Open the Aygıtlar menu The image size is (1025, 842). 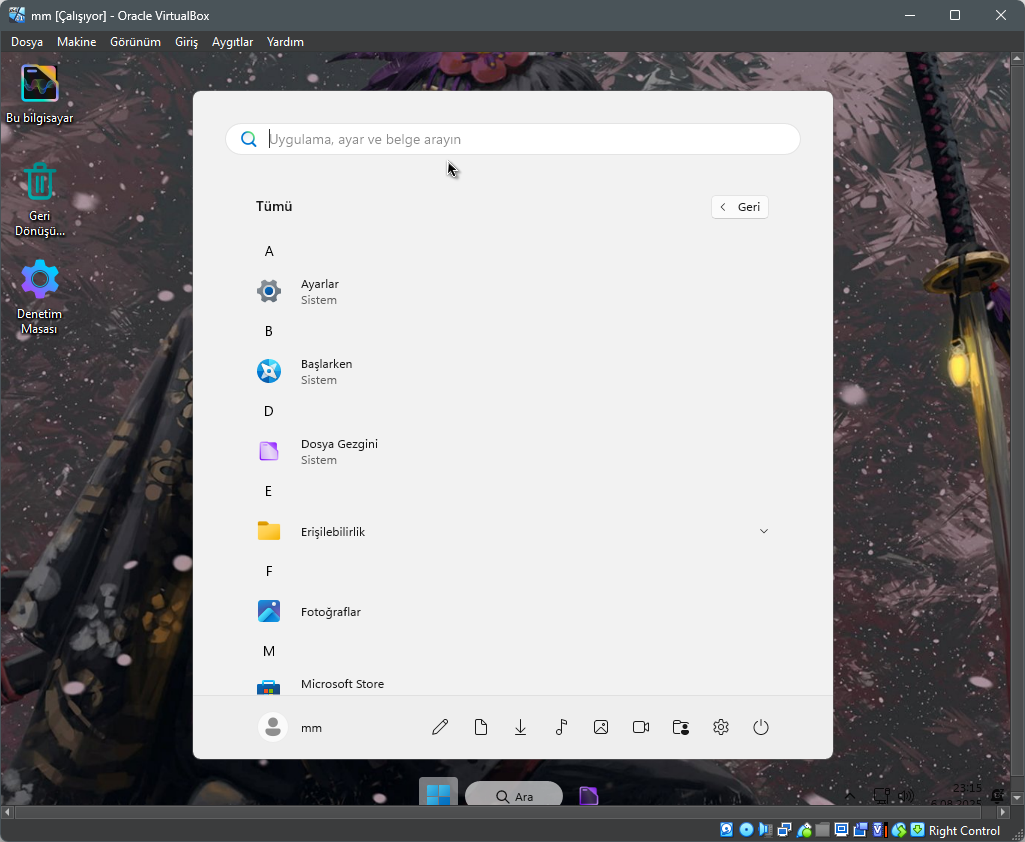232,42
